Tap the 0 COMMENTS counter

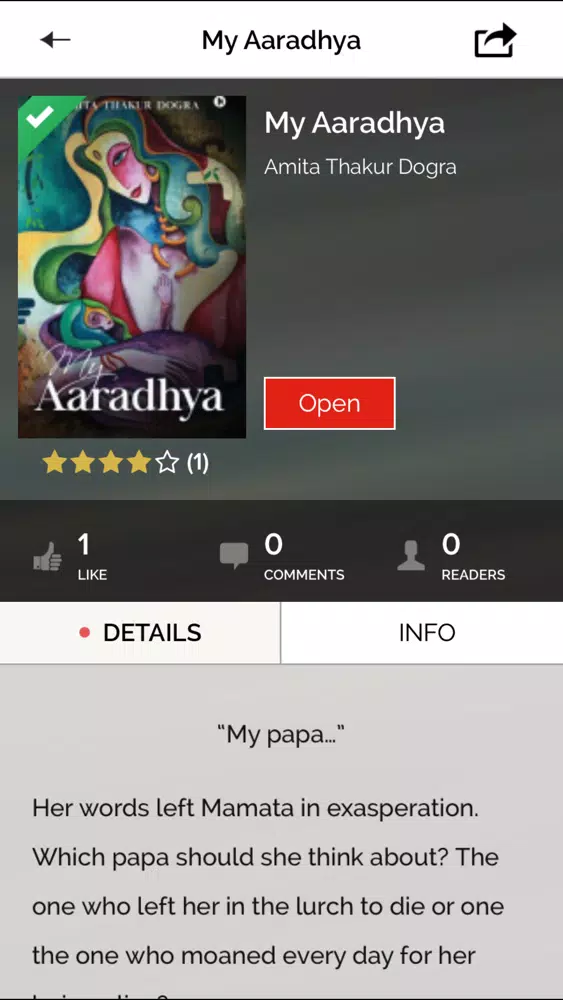pos(304,556)
